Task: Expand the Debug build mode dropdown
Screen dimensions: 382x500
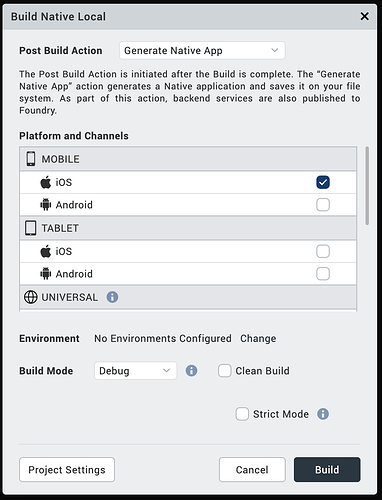Action: [x=136, y=371]
